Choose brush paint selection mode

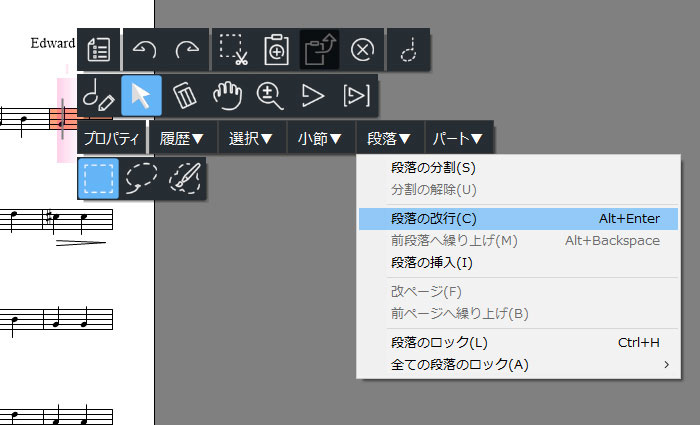click(184, 179)
